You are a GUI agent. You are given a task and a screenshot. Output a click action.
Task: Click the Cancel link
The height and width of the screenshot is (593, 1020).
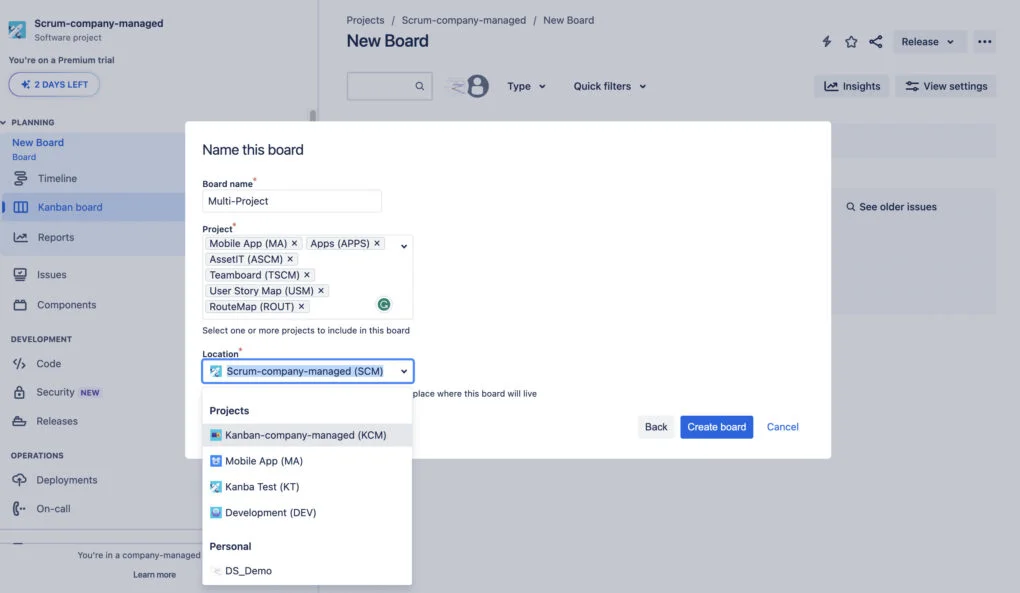point(782,427)
